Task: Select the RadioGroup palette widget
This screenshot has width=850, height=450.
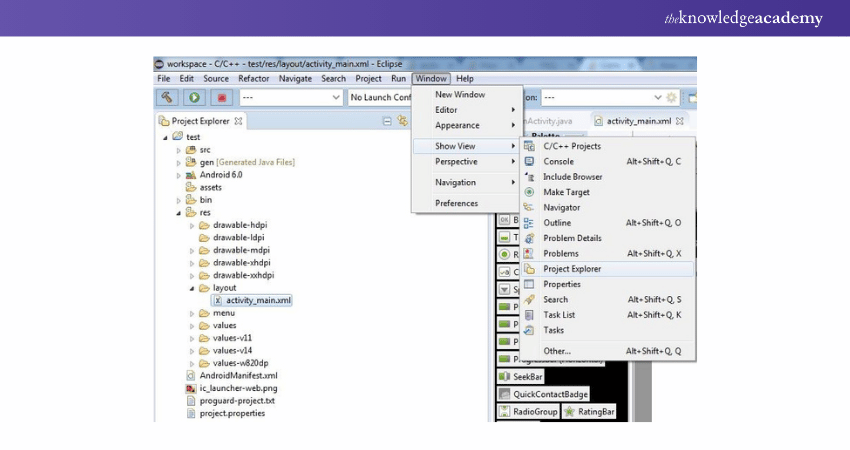Action: (x=528, y=412)
